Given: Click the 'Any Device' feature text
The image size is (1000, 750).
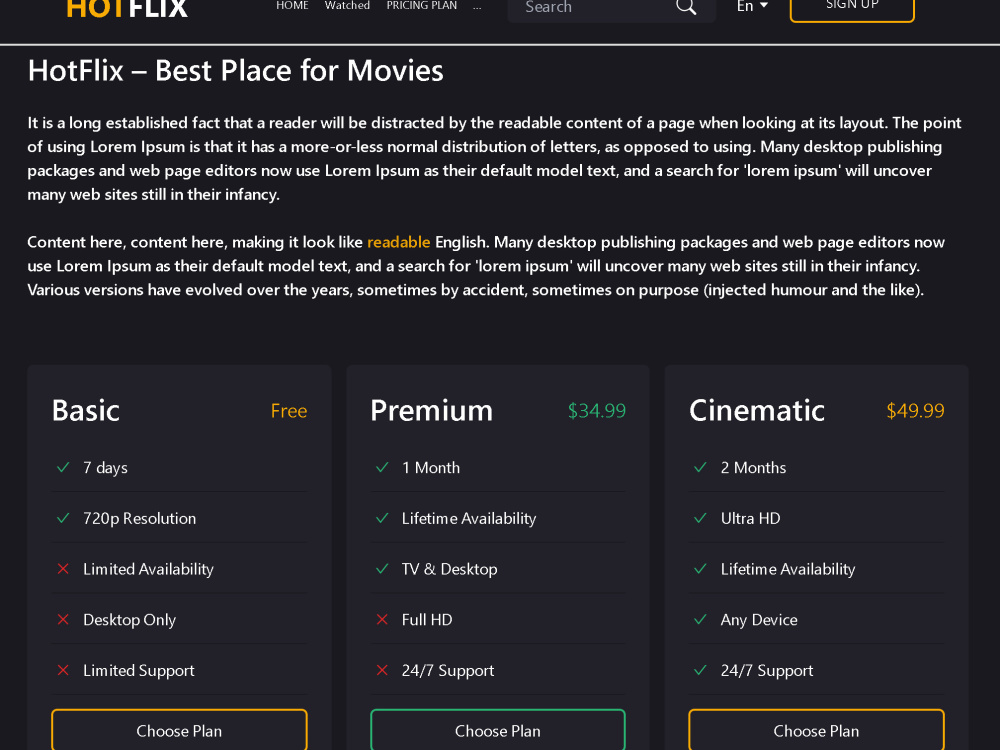Looking at the screenshot, I should tap(759, 620).
